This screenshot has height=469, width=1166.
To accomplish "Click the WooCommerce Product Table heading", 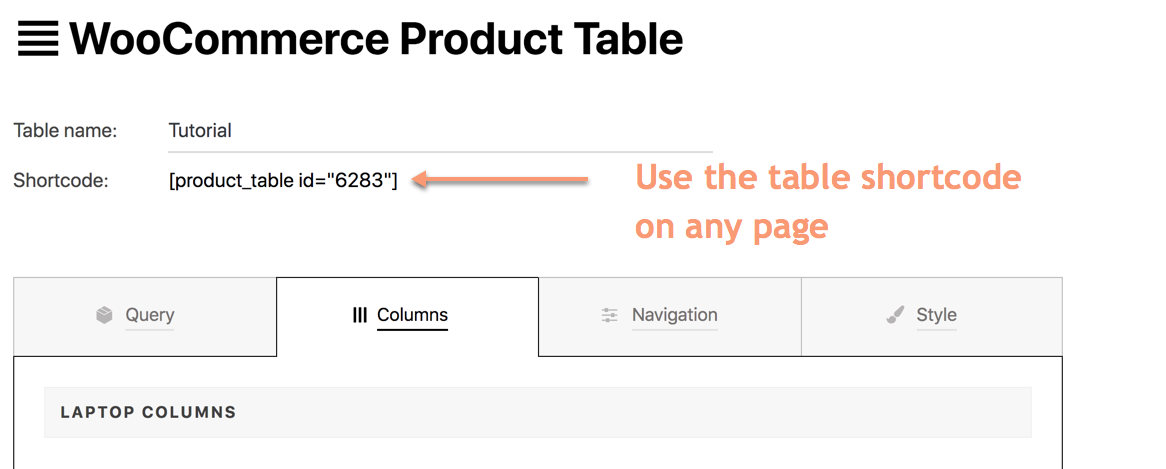I will [x=376, y=40].
